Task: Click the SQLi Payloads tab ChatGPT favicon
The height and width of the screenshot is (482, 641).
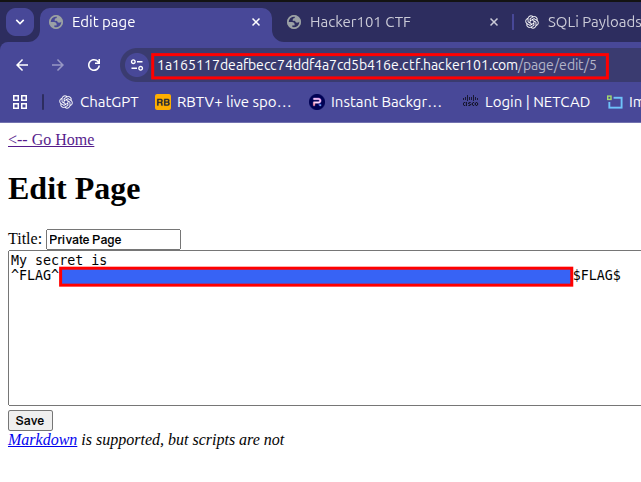Action: click(x=532, y=22)
